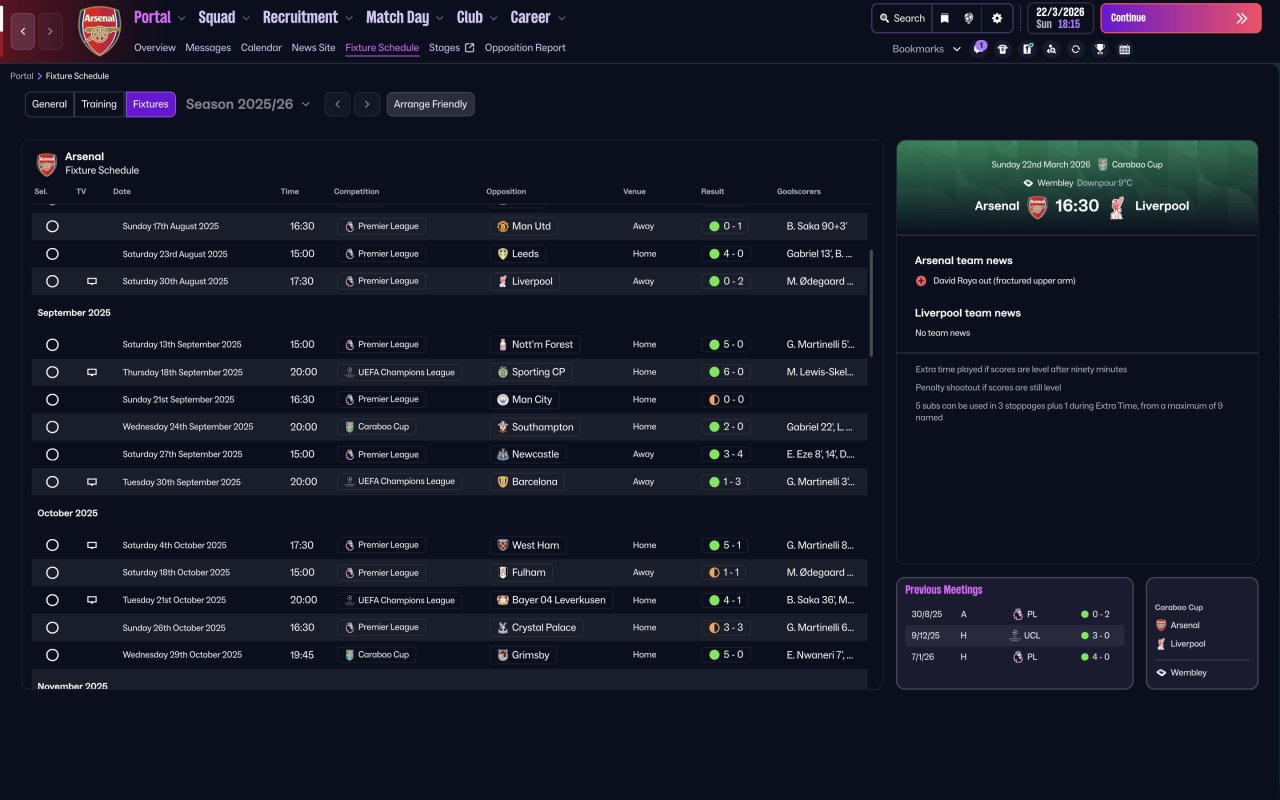The height and width of the screenshot is (800, 1280).
Task: Select the Fulham fixture radio circle
Action: pos(52,573)
